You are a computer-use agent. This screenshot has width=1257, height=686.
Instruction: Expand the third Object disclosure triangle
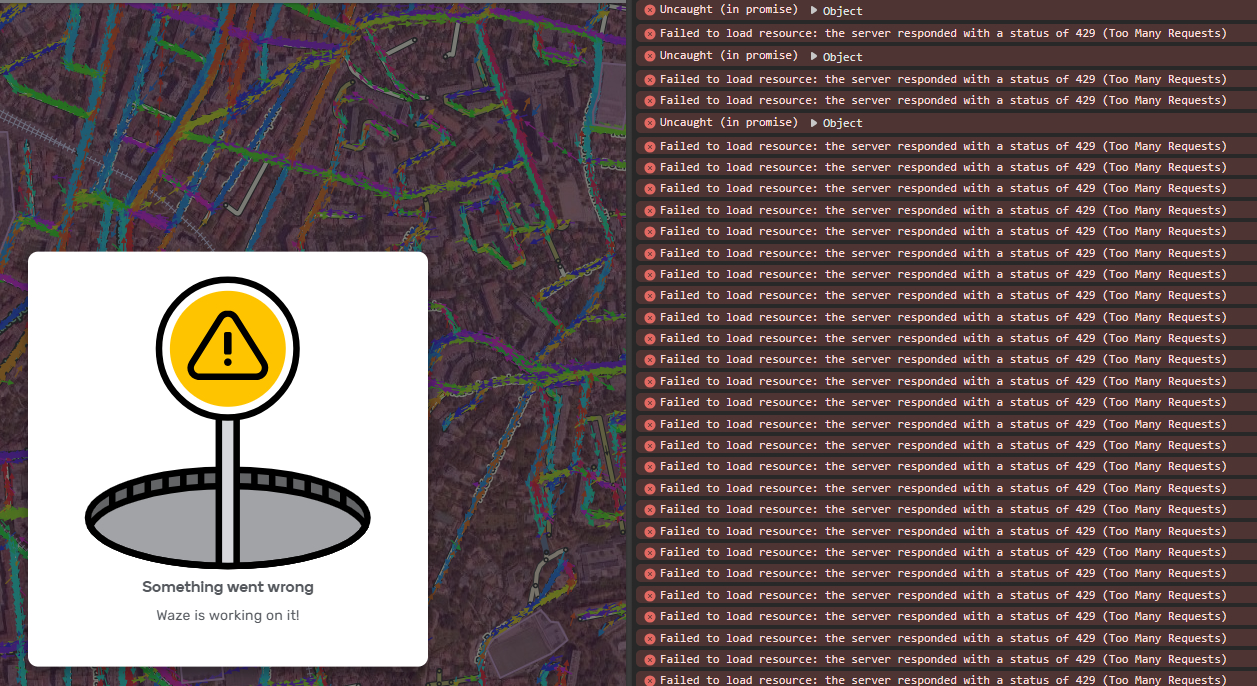[x=814, y=123]
